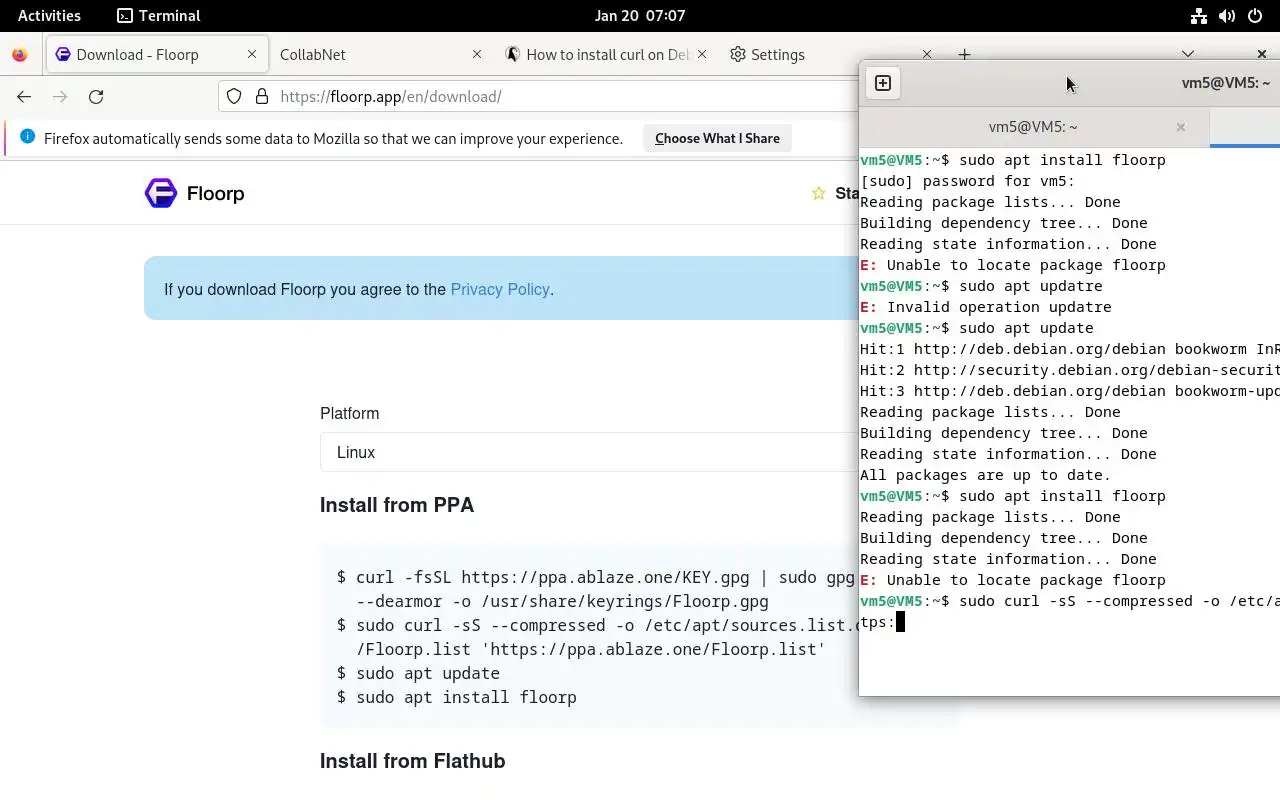
Task: Open the Activities overview
Action: point(49,15)
